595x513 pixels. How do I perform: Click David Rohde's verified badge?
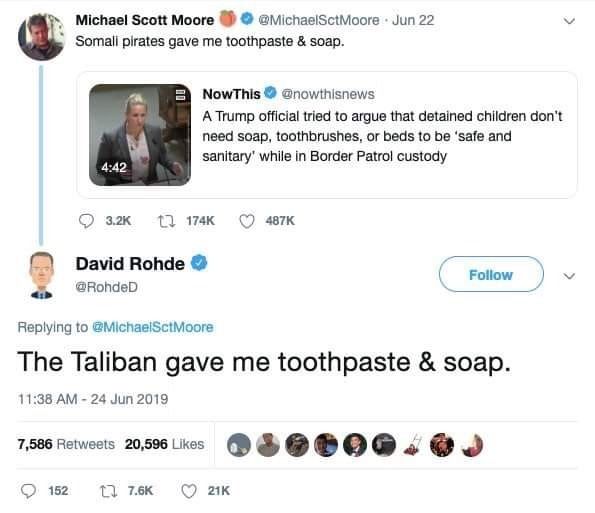[x=199, y=263]
